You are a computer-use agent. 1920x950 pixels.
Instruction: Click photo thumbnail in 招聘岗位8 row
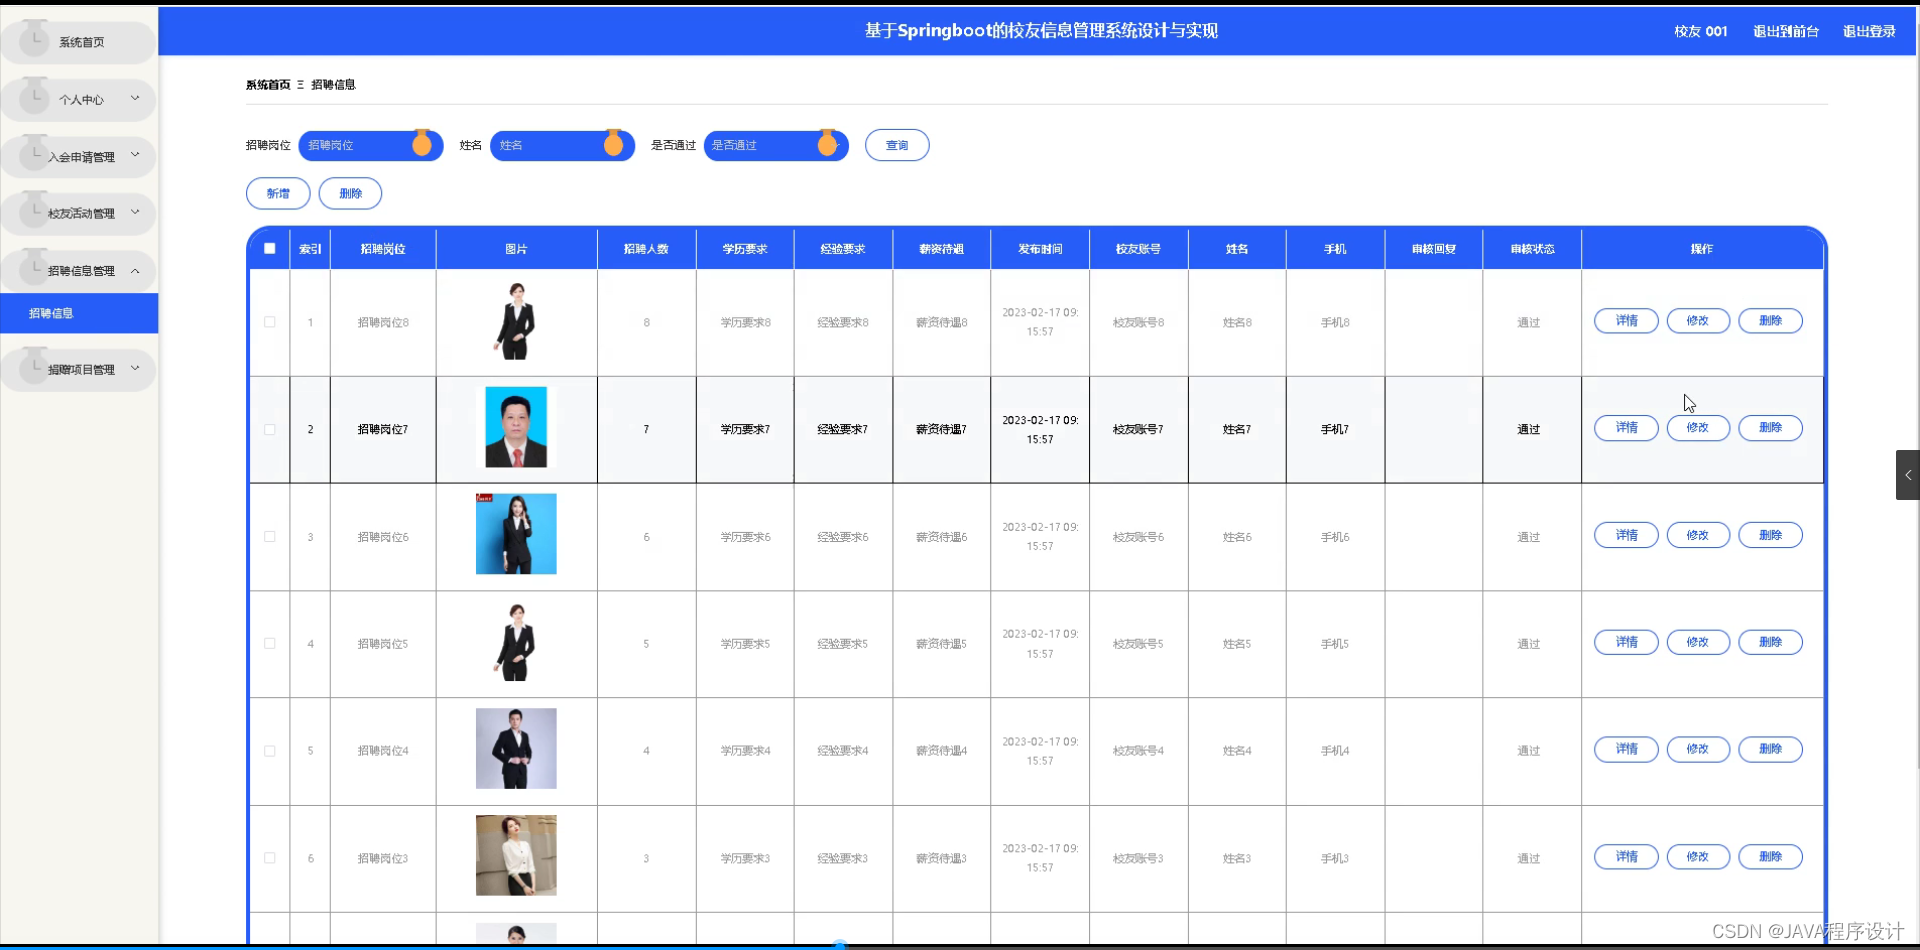[x=516, y=321]
